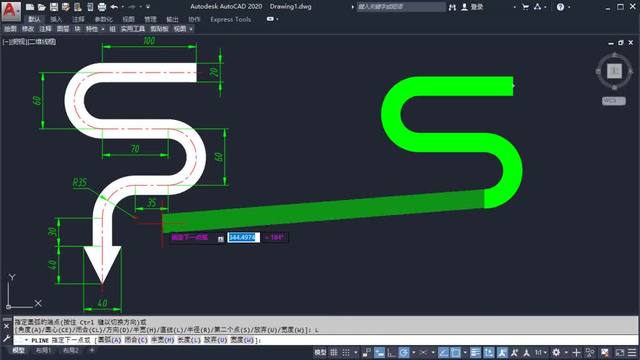Click the 半宽(H) option in command line
Screen dimensions: 640x360
pos(162,340)
